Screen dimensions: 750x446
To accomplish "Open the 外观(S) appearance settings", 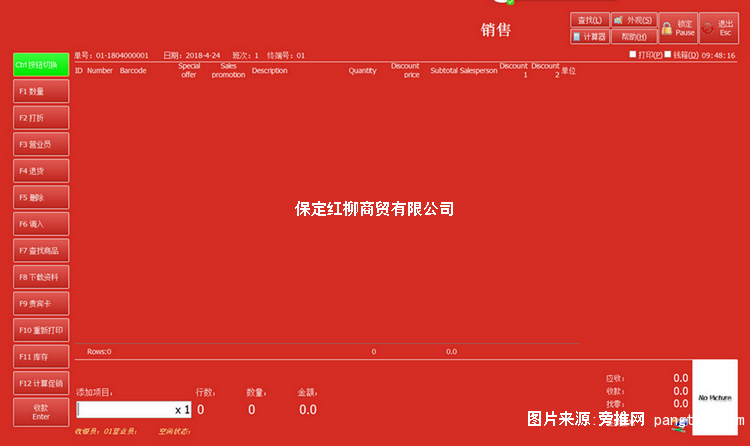I will 634,20.
